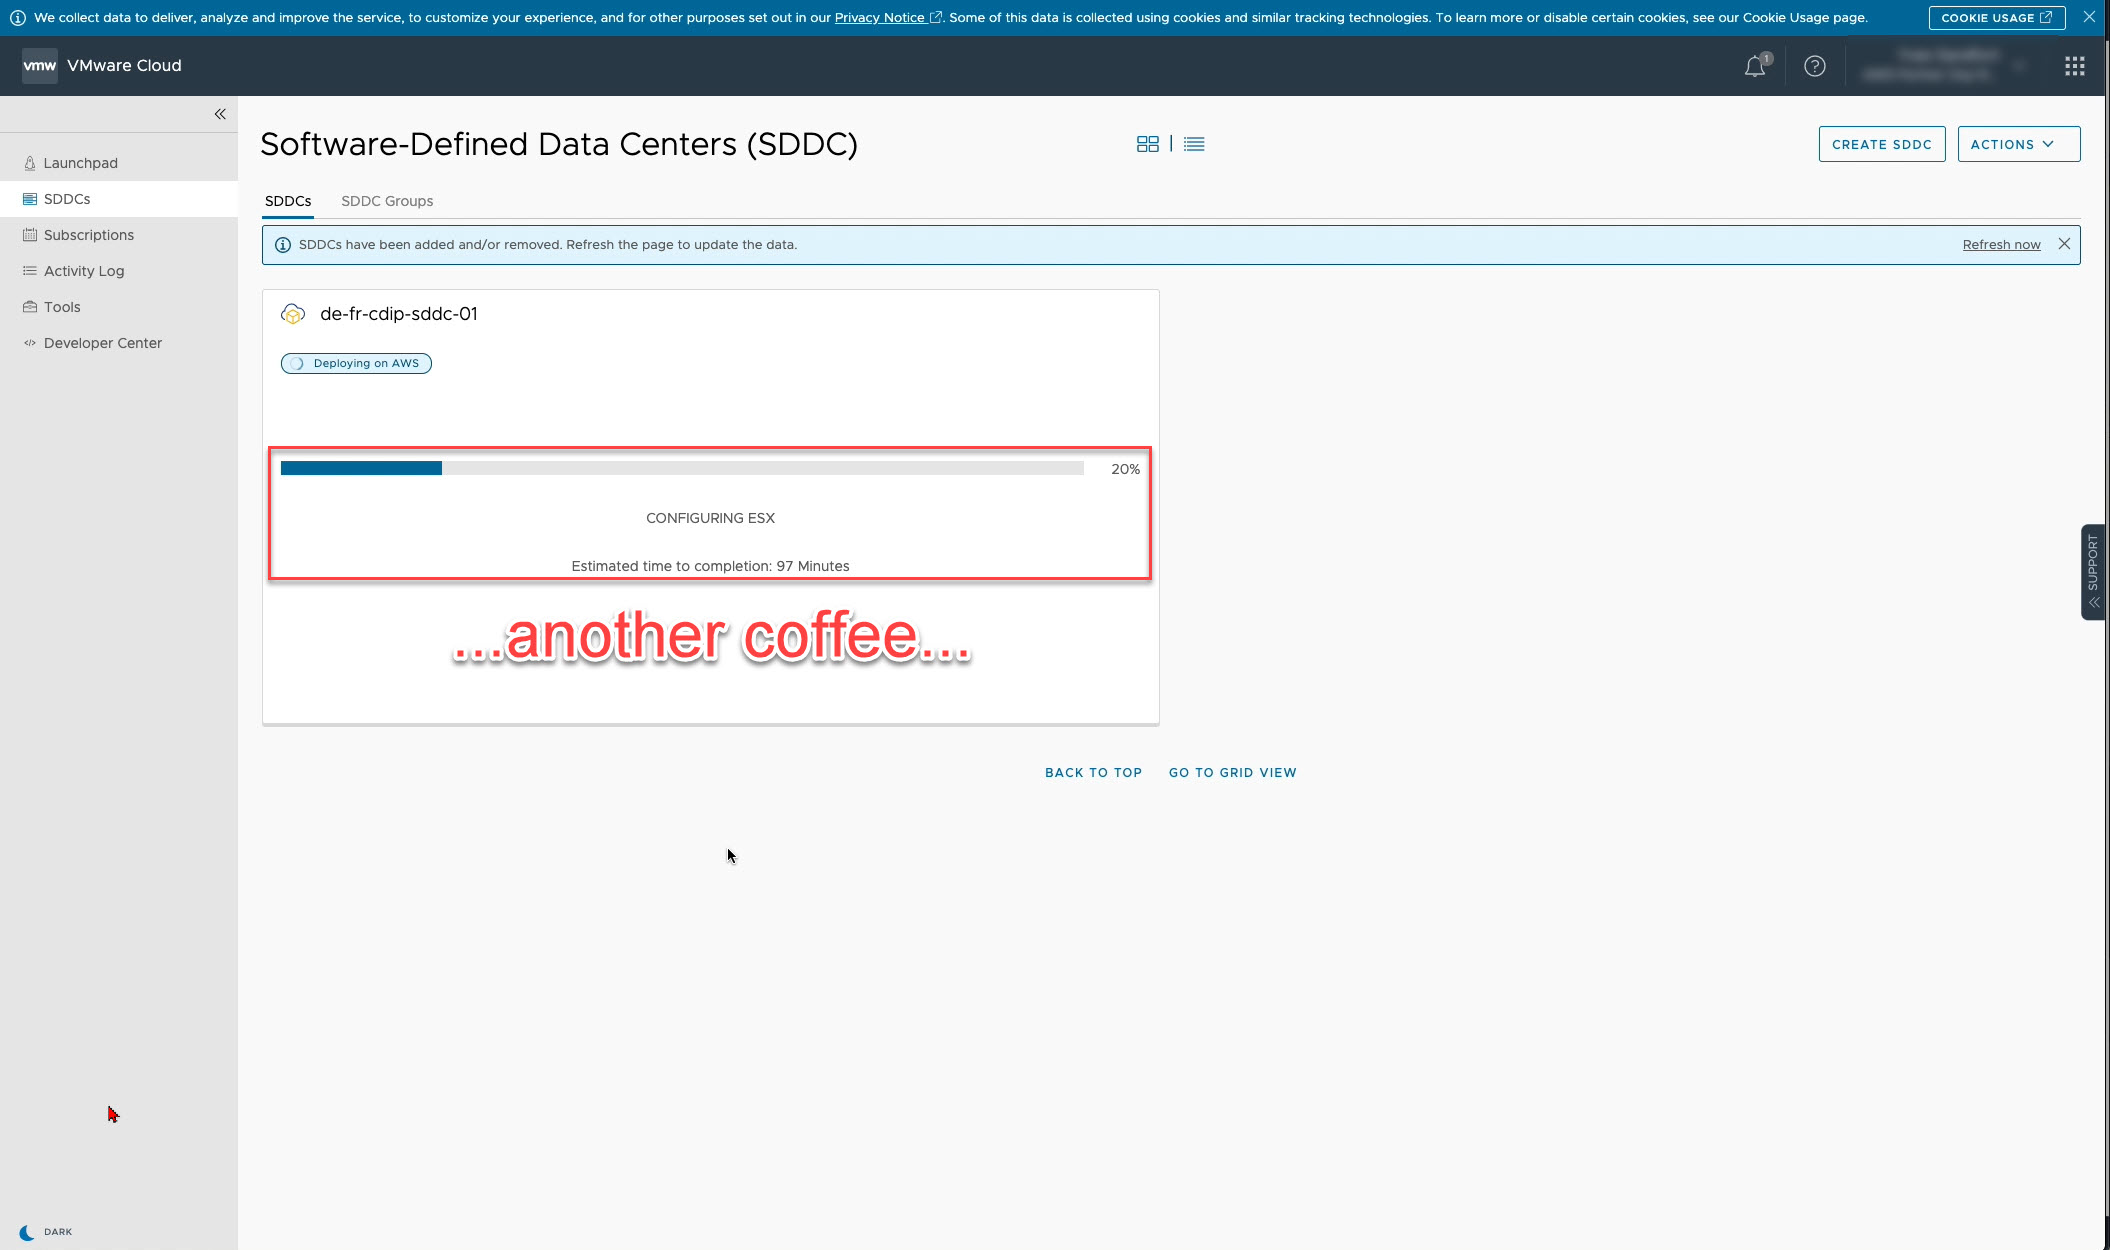Open the notifications bell
This screenshot has height=1250, width=2110.
click(x=1755, y=66)
